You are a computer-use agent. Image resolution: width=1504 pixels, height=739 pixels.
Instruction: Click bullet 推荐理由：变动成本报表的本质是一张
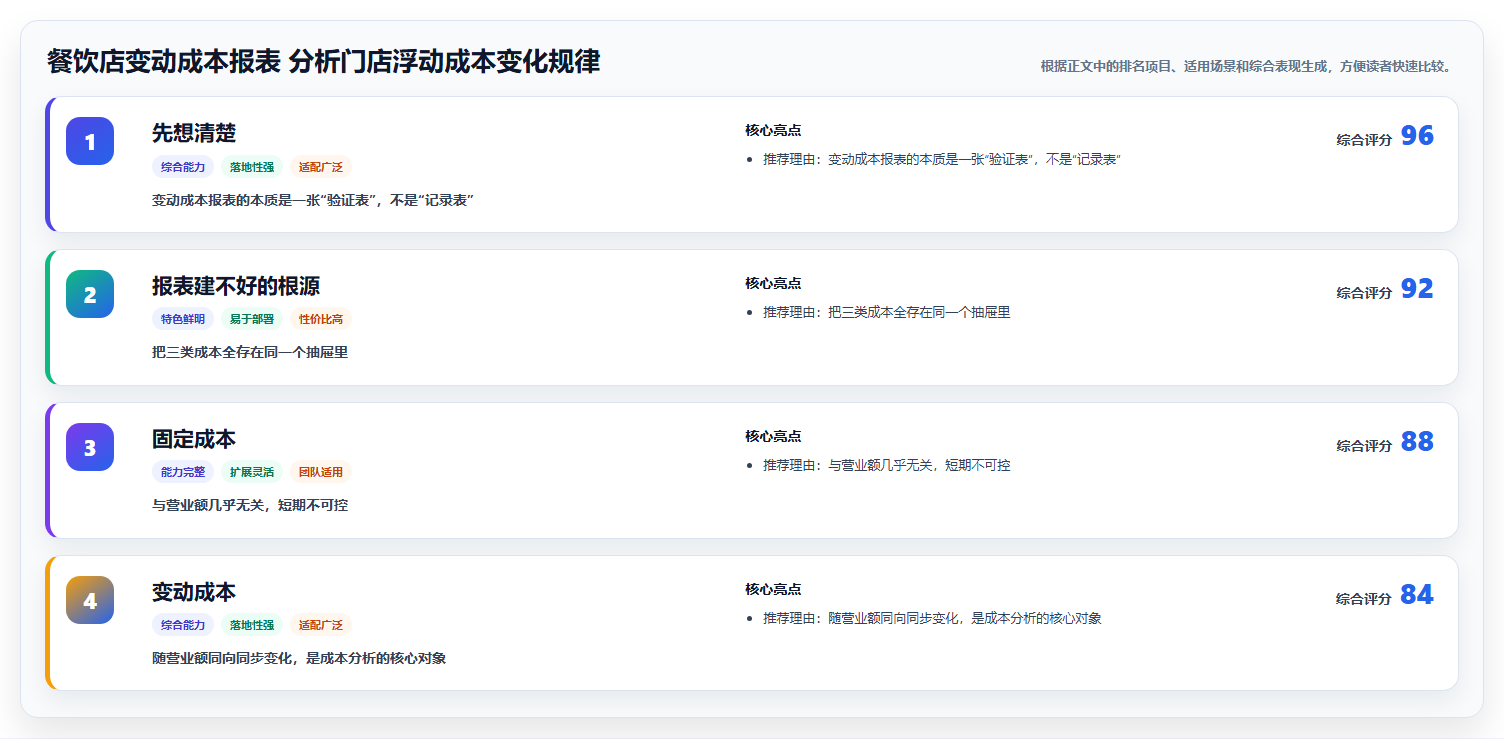[x=942, y=160]
